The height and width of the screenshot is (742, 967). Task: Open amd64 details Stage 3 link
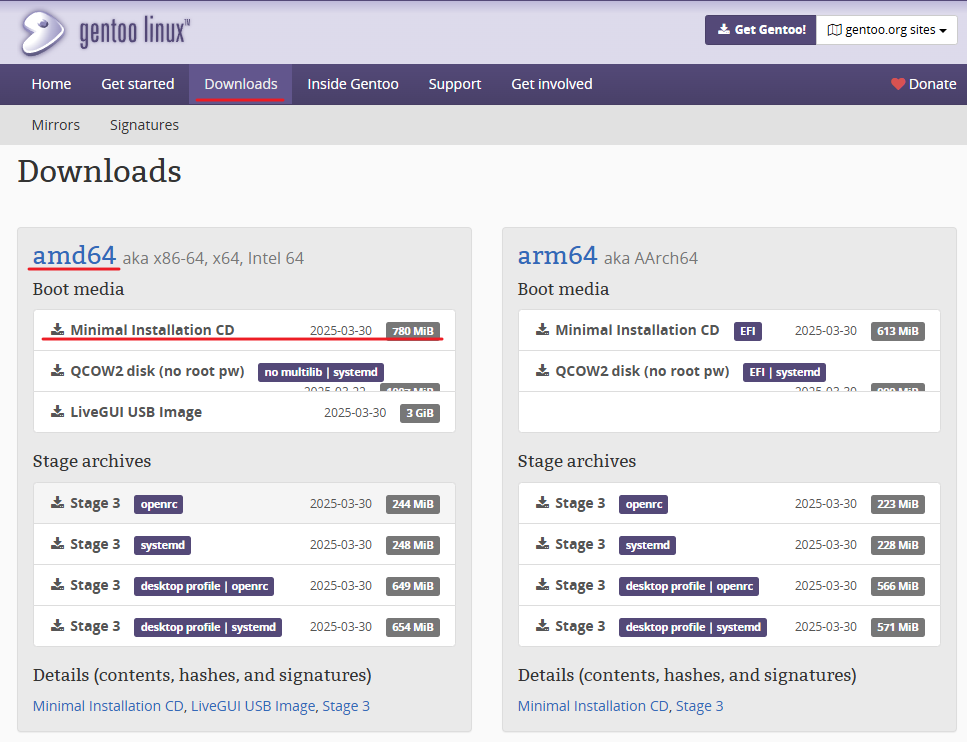click(346, 706)
